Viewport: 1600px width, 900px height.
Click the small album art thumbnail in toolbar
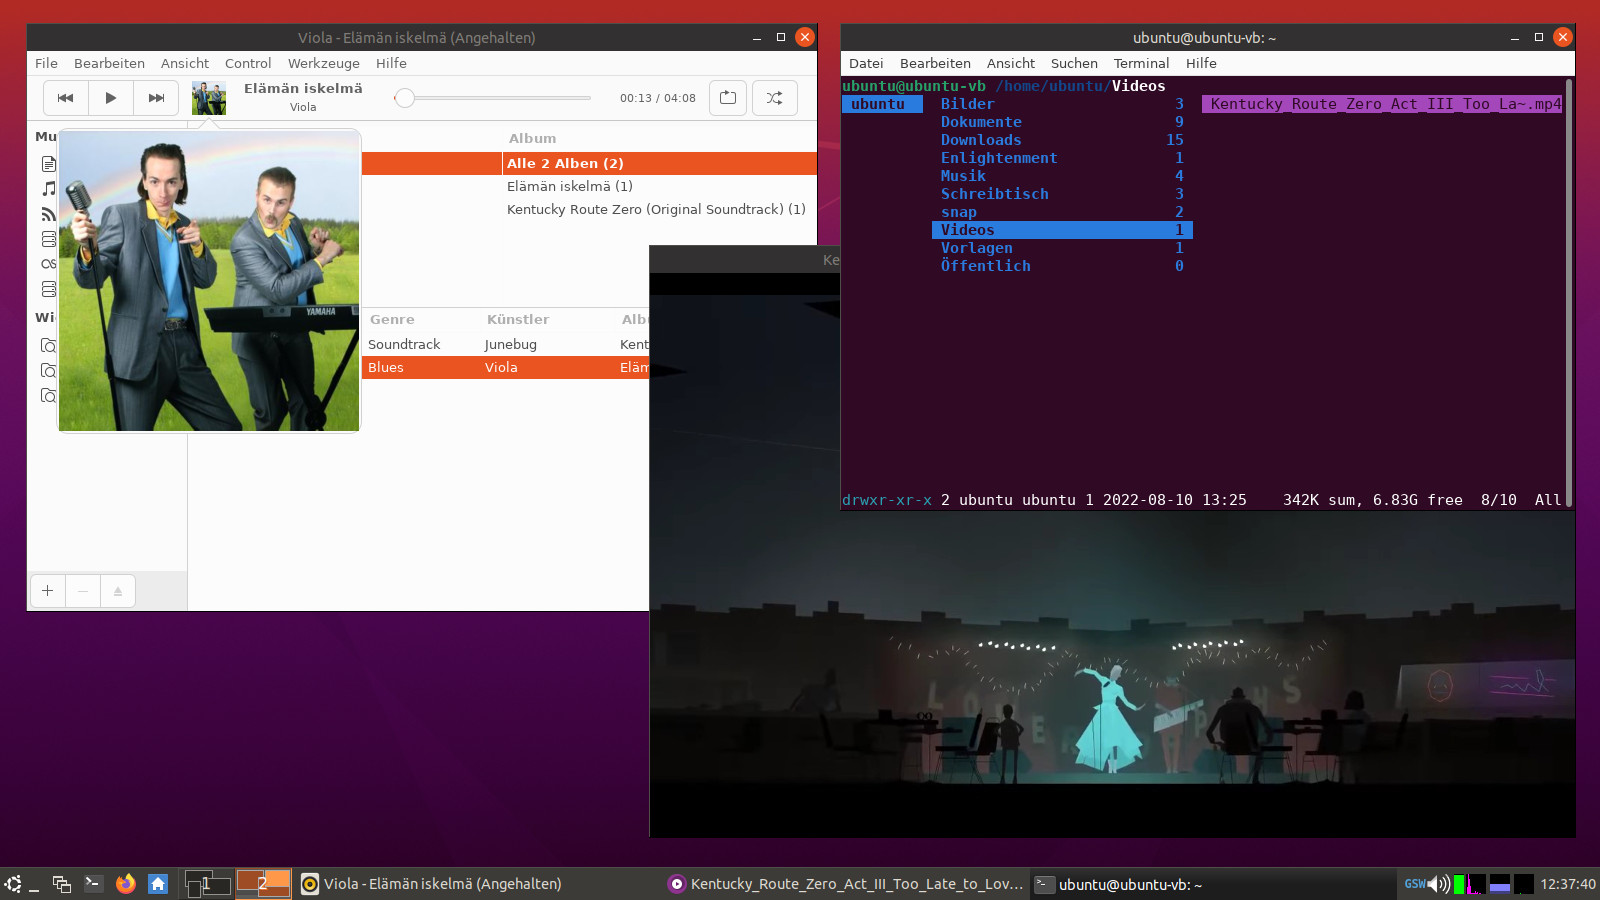(209, 98)
